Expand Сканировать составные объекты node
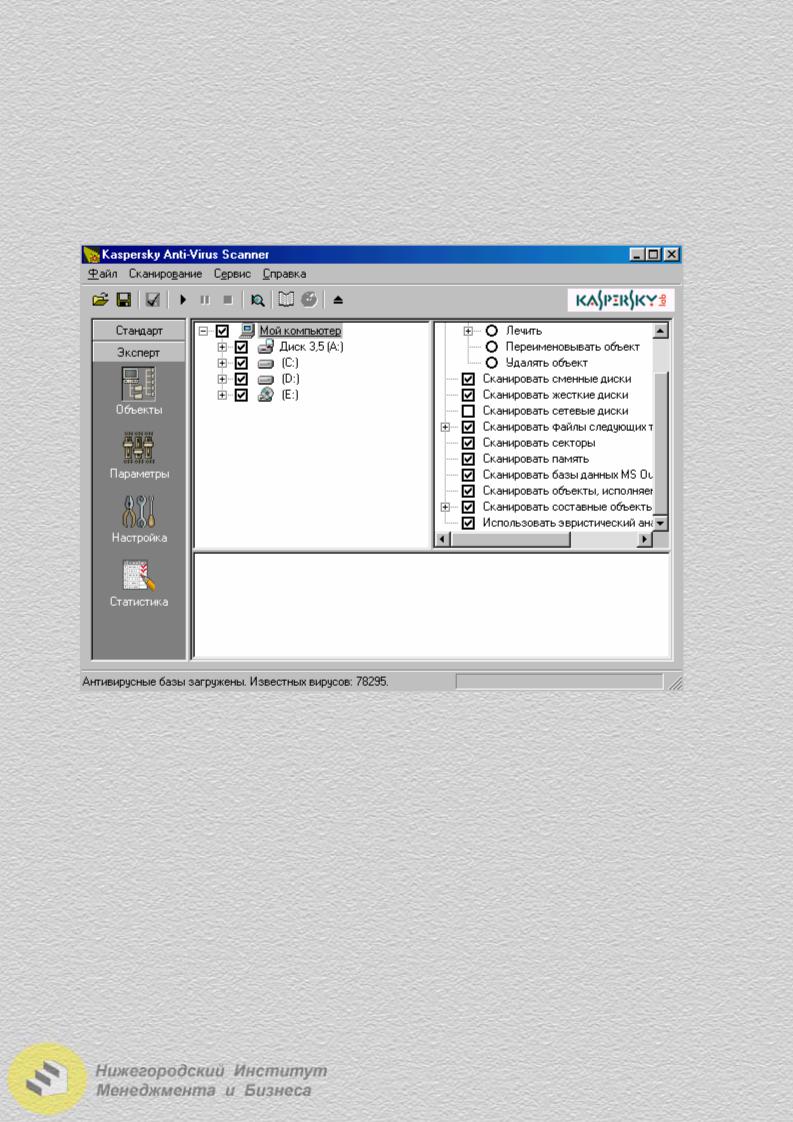Screen dimensions: 793x1122 point(445,507)
